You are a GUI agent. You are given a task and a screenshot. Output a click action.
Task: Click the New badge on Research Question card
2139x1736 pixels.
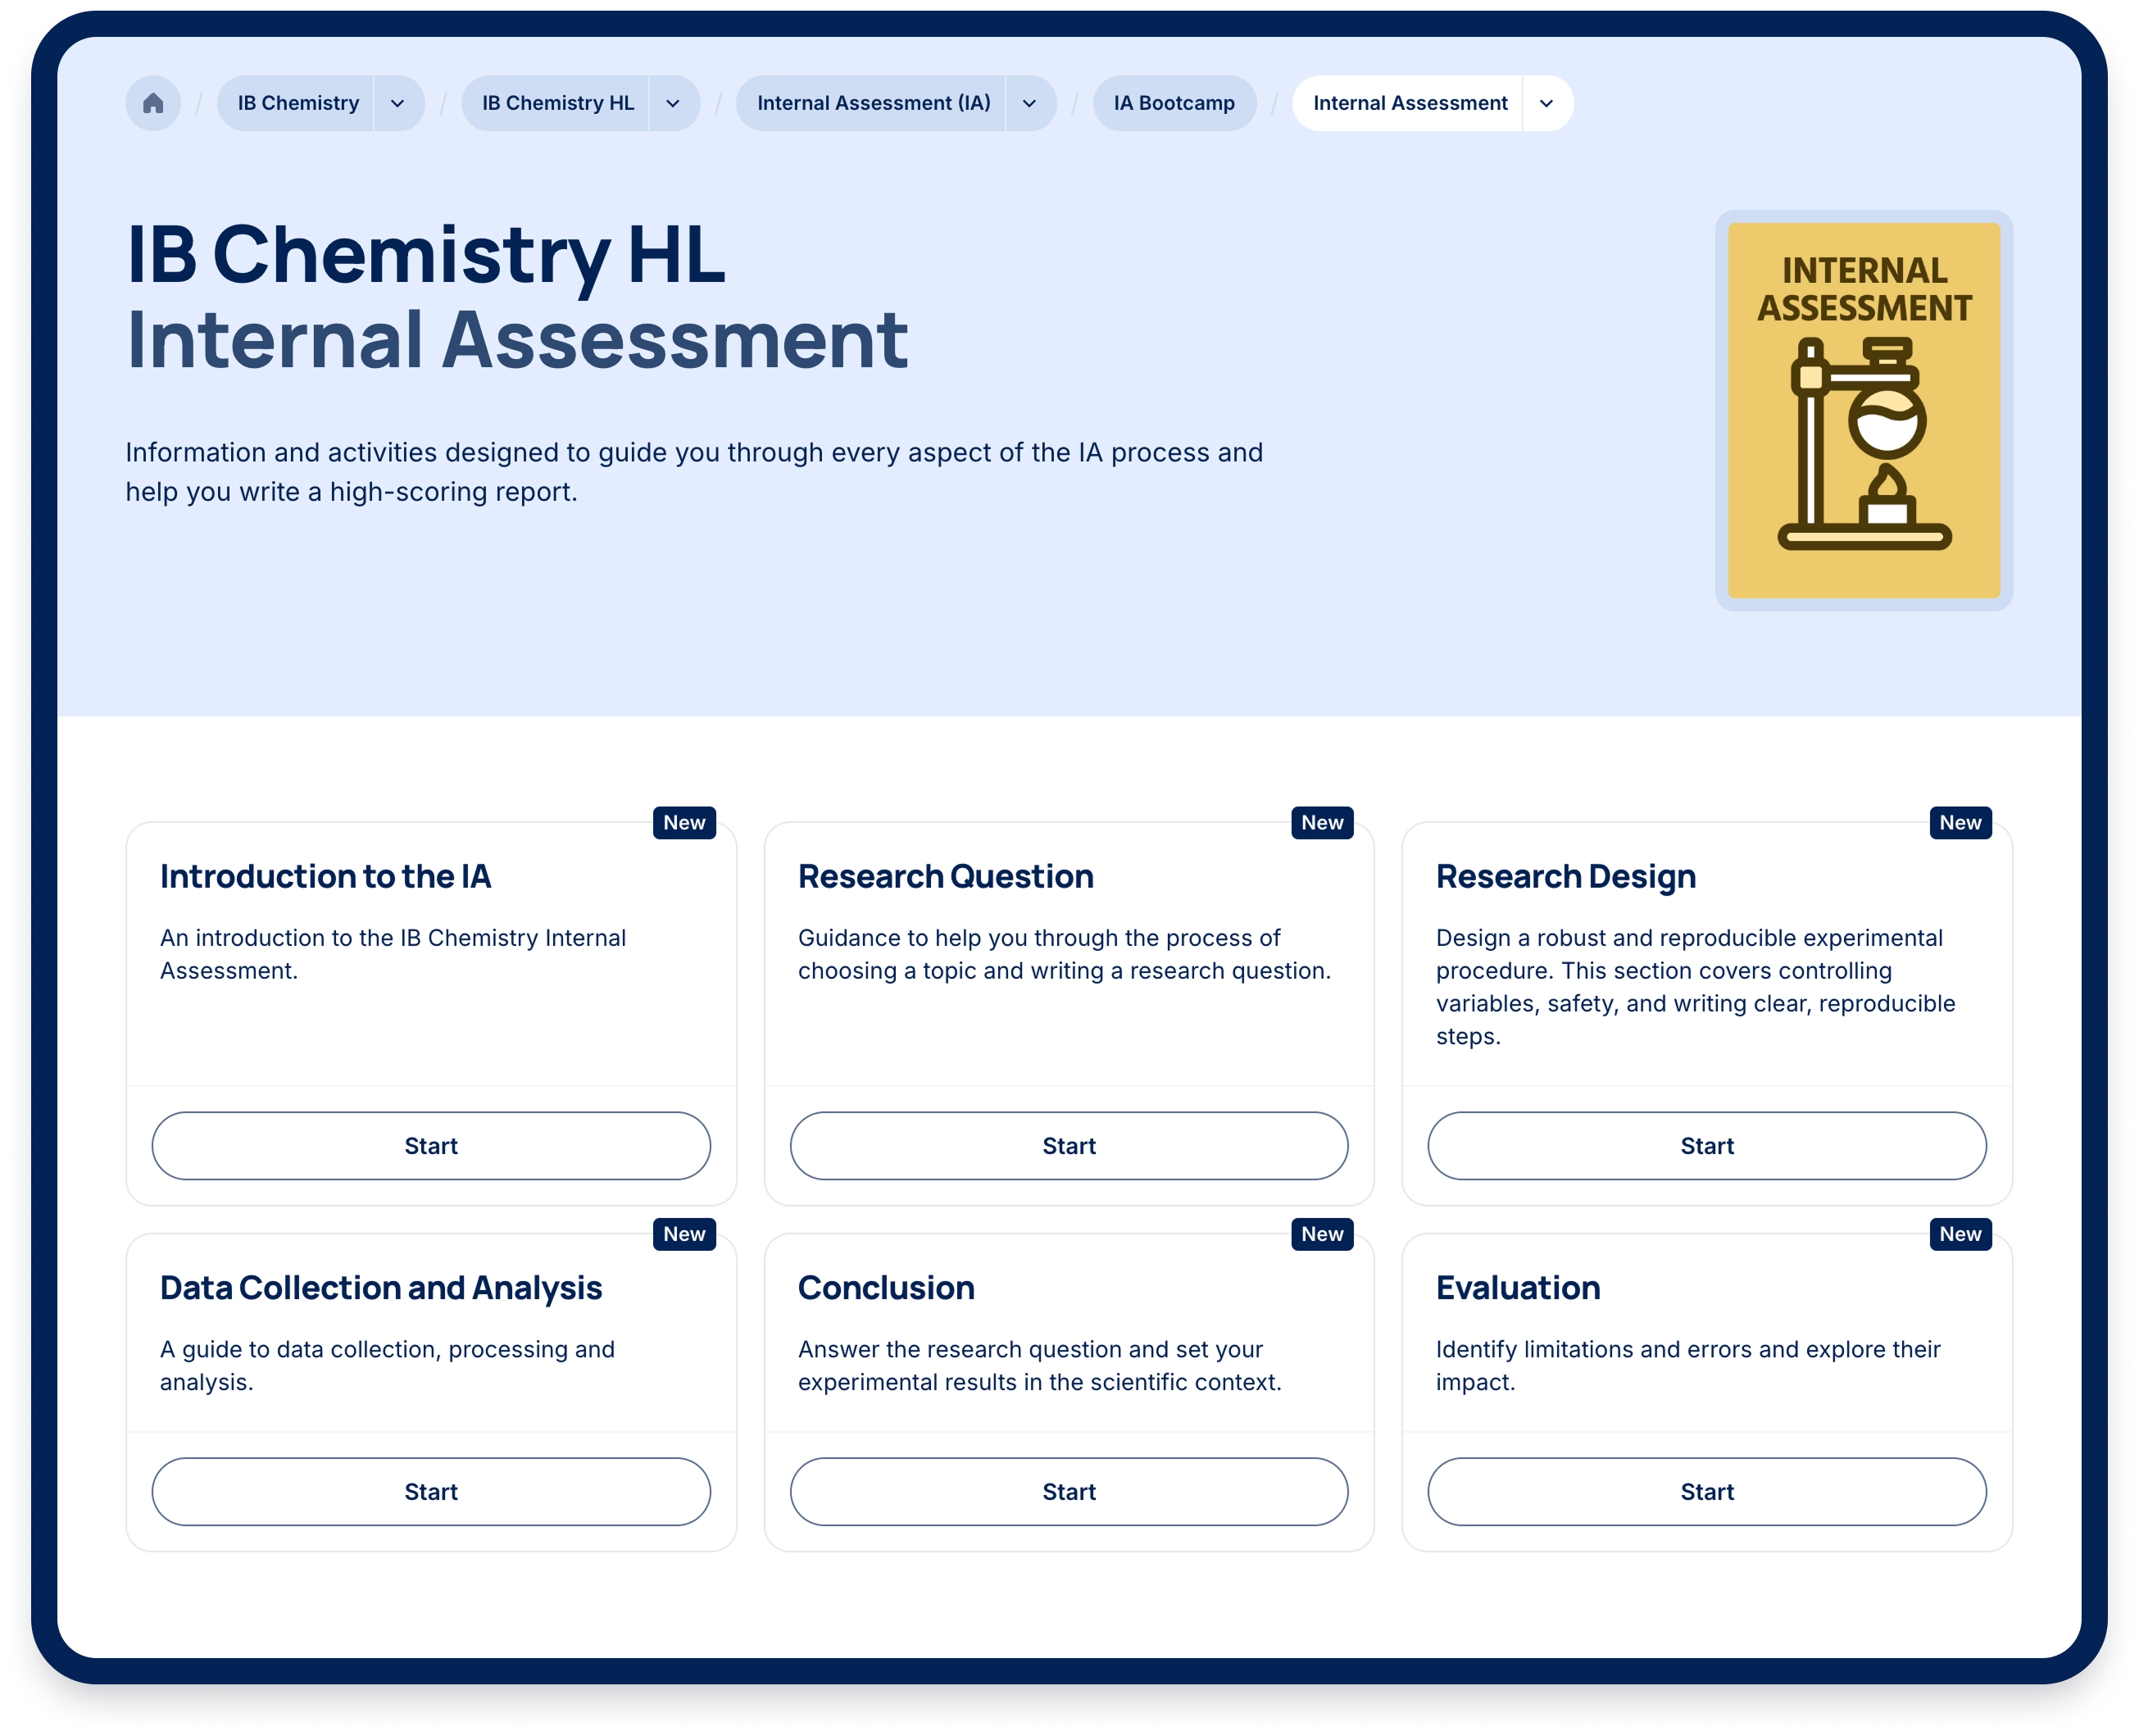click(1322, 823)
